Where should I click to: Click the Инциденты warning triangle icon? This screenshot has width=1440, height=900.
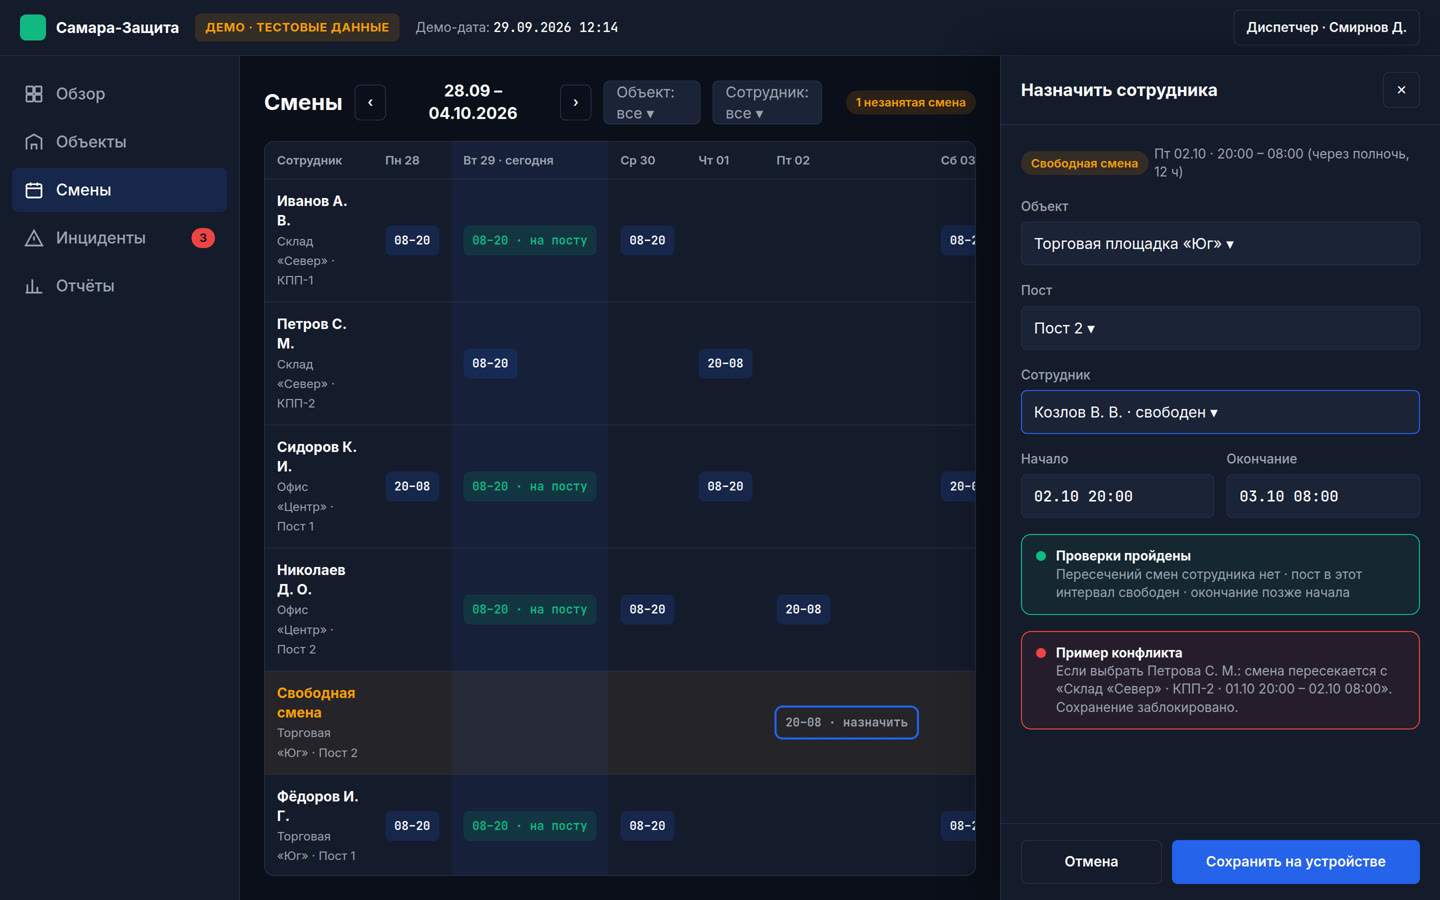[34, 238]
